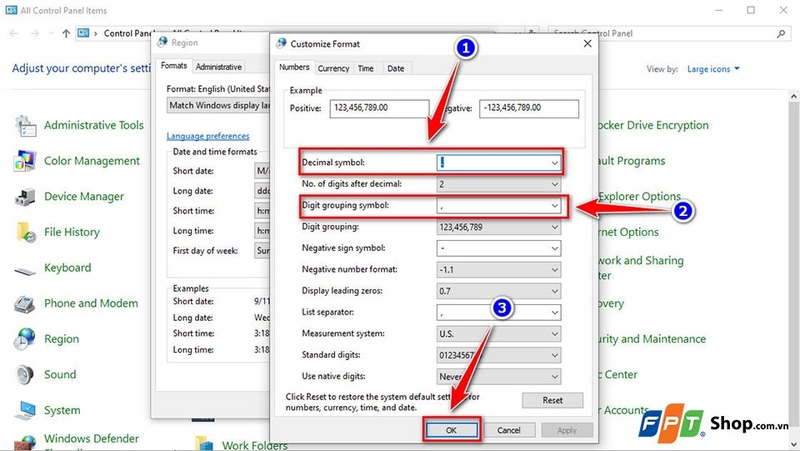Screen dimensions: 800x451
Task: Click the Positive example field
Action: pos(379,109)
